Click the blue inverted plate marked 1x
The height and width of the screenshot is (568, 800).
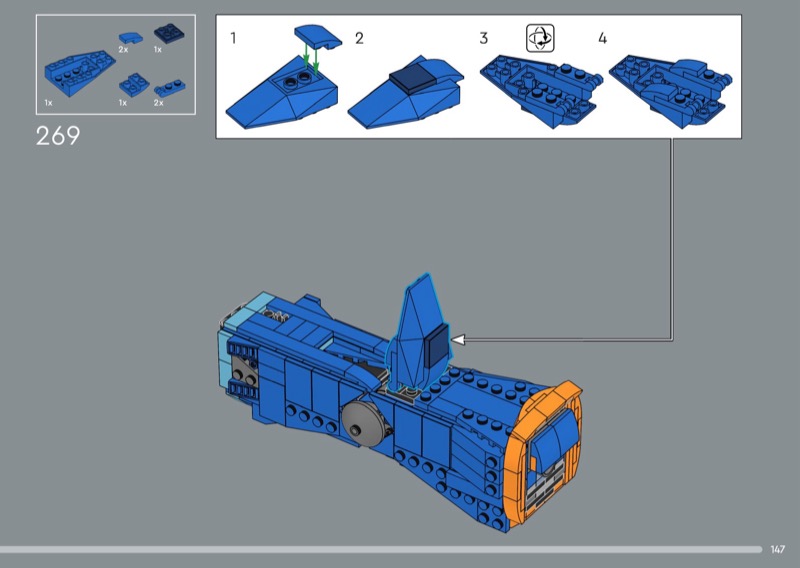pyautogui.click(x=129, y=86)
